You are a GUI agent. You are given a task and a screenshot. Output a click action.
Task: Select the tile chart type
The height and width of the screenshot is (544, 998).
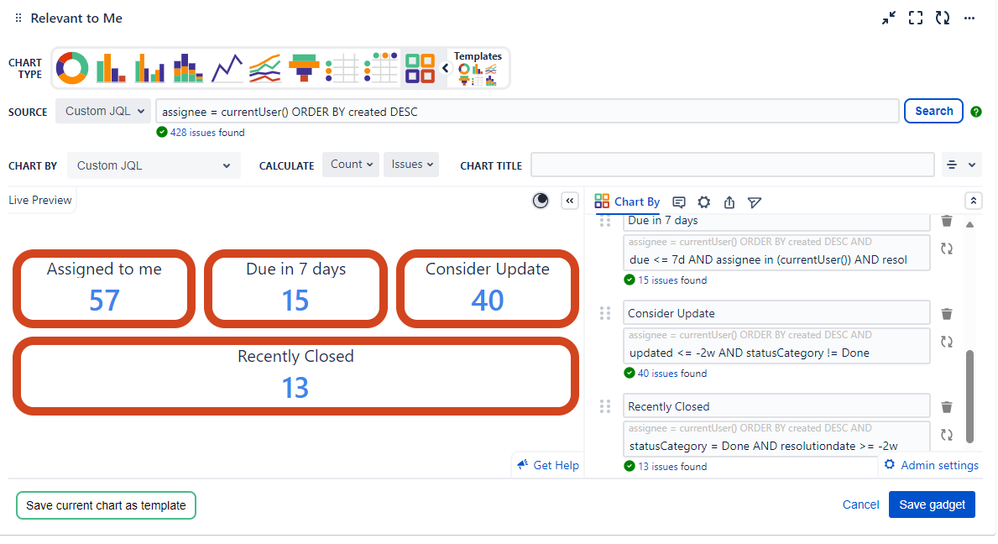click(x=420, y=68)
